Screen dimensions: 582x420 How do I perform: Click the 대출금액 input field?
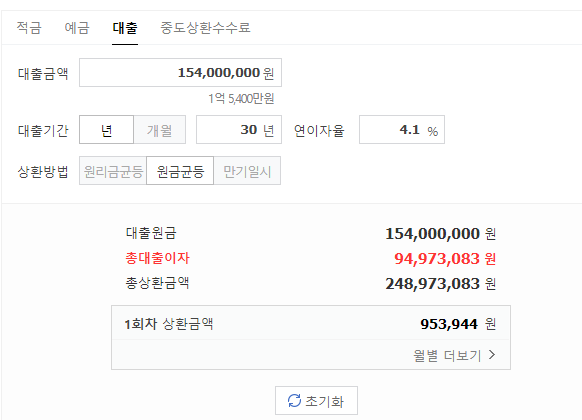(180, 72)
